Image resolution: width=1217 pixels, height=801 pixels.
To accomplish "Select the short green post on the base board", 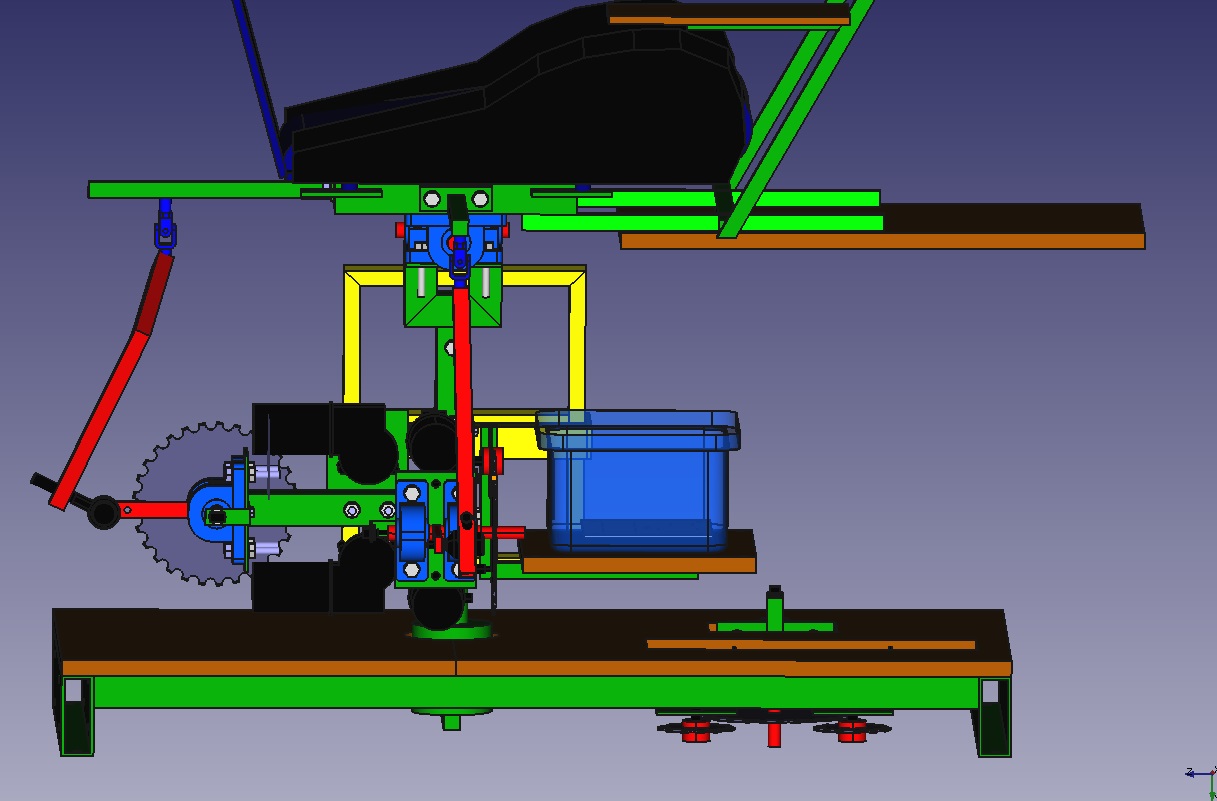I will tap(774, 608).
